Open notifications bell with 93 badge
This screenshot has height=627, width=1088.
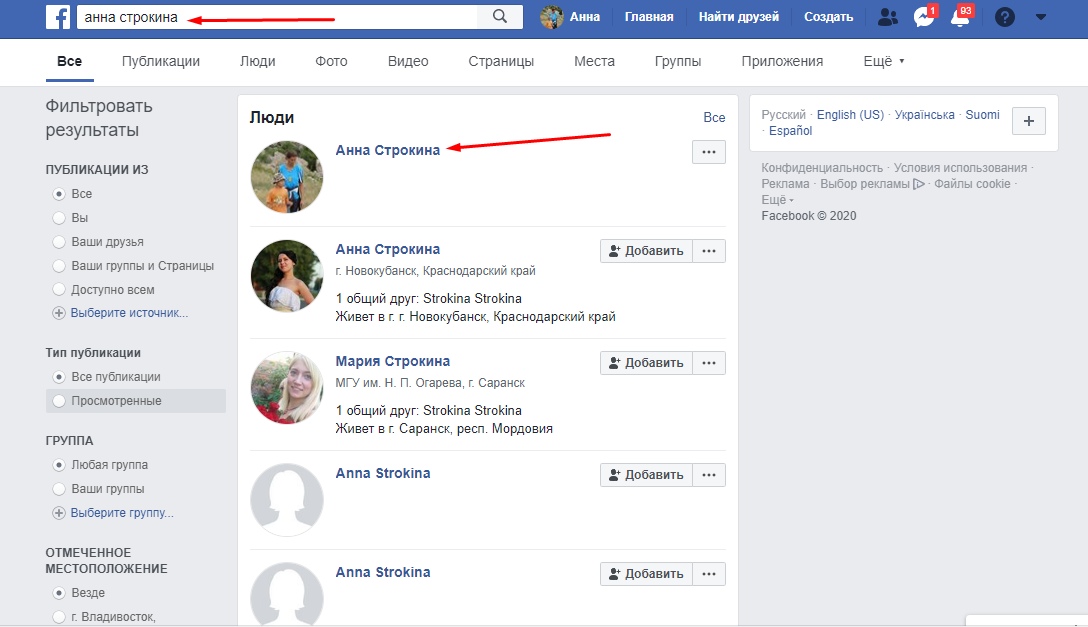(x=961, y=17)
